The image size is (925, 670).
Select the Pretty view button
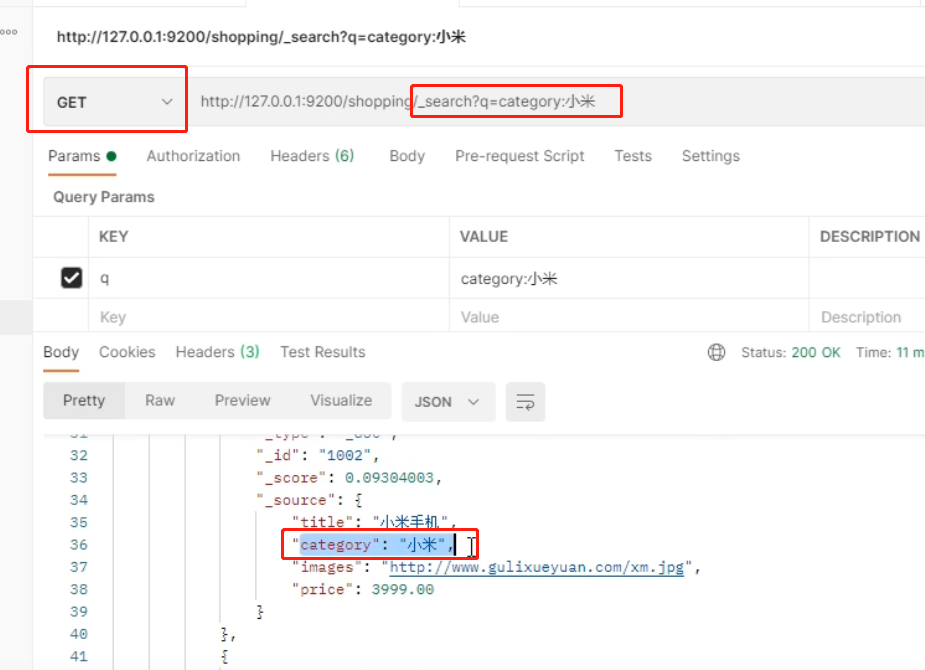tap(84, 400)
